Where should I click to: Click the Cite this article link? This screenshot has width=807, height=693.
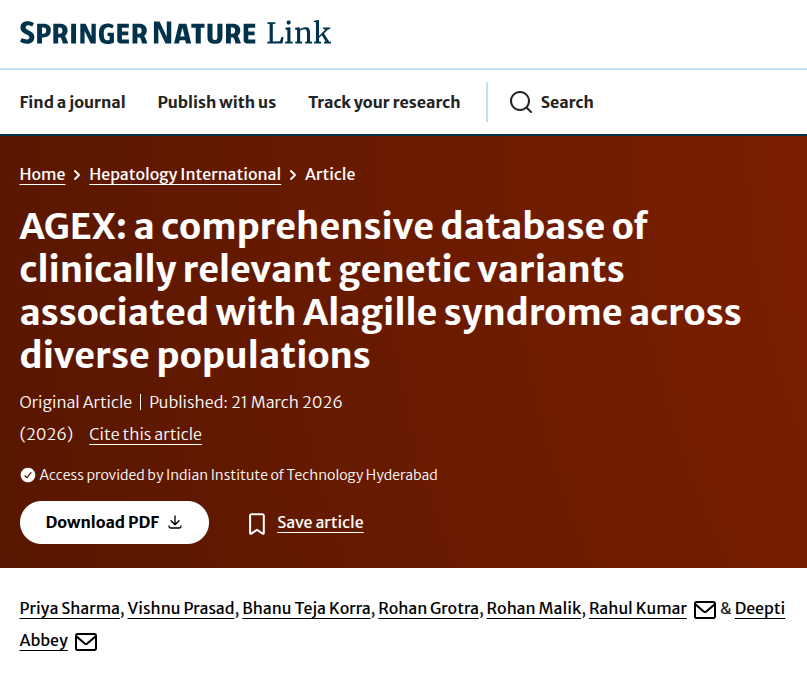145,434
